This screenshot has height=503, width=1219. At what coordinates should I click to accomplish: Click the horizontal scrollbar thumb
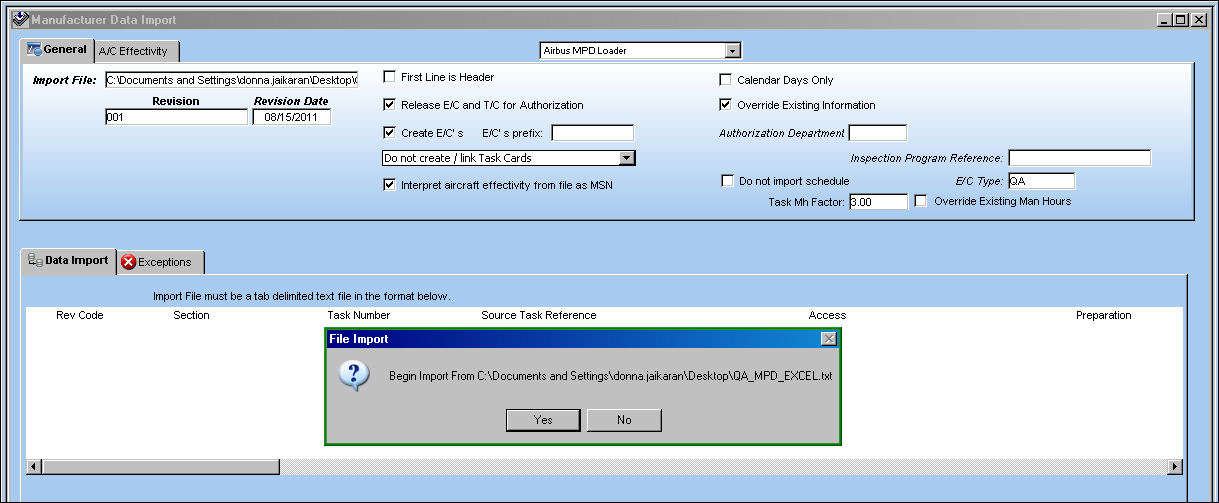tap(161, 467)
